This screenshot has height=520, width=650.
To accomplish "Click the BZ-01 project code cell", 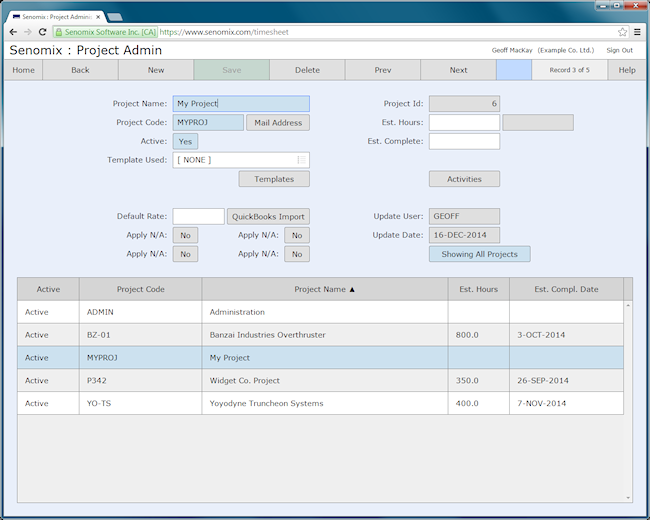I will tap(141, 335).
